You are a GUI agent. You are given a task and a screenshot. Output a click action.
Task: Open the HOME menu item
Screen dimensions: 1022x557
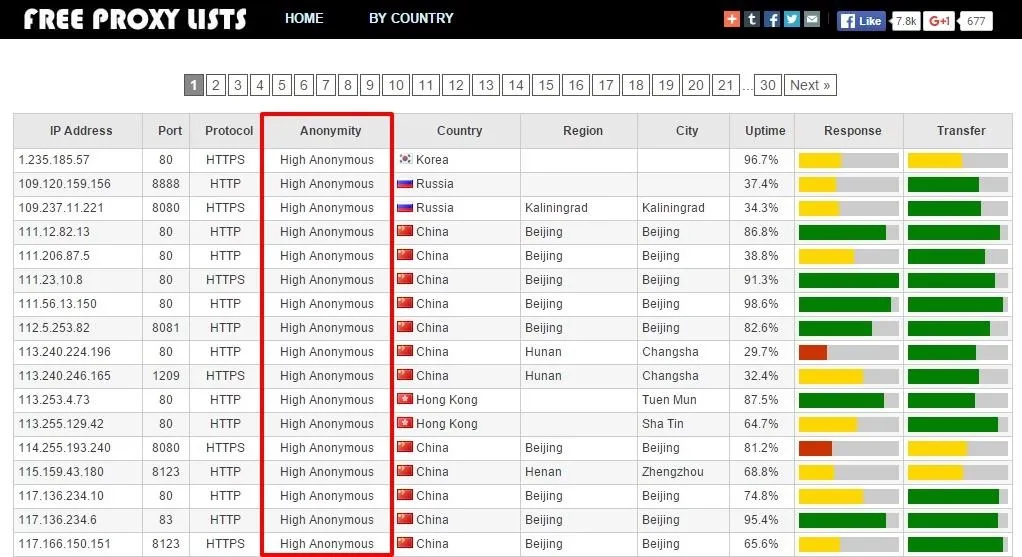click(x=304, y=18)
